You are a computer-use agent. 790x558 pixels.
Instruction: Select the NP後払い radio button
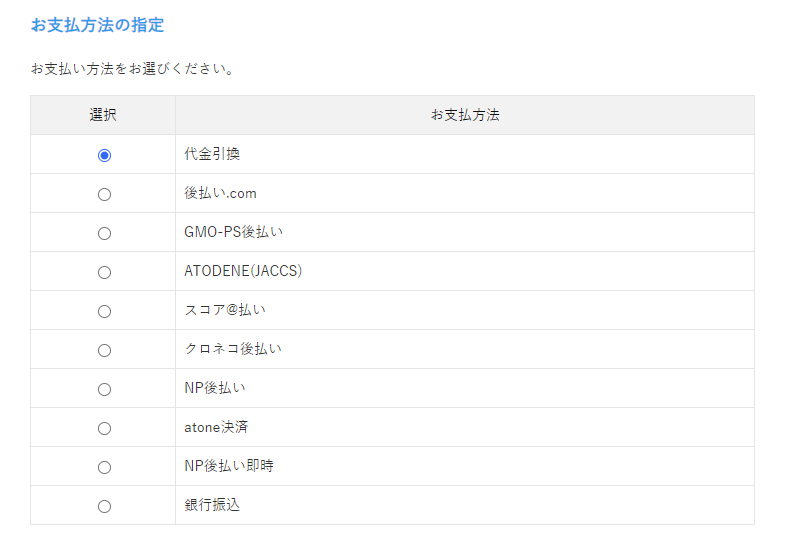pyautogui.click(x=104, y=389)
